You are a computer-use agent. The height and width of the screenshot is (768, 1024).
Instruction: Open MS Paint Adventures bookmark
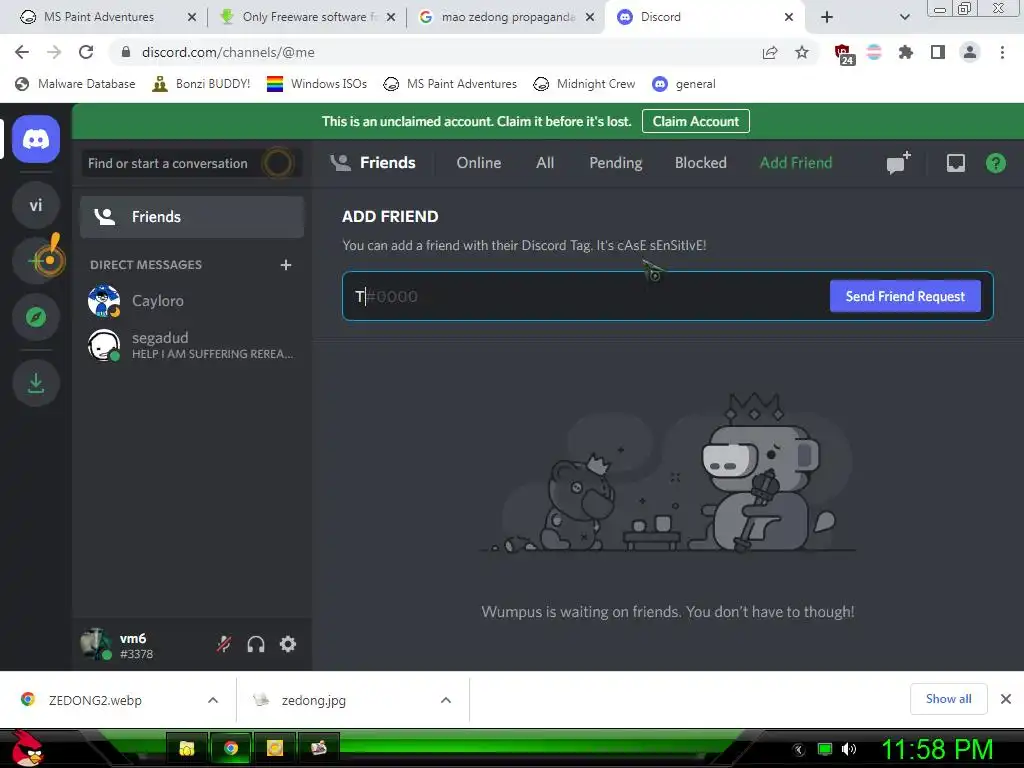point(450,84)
